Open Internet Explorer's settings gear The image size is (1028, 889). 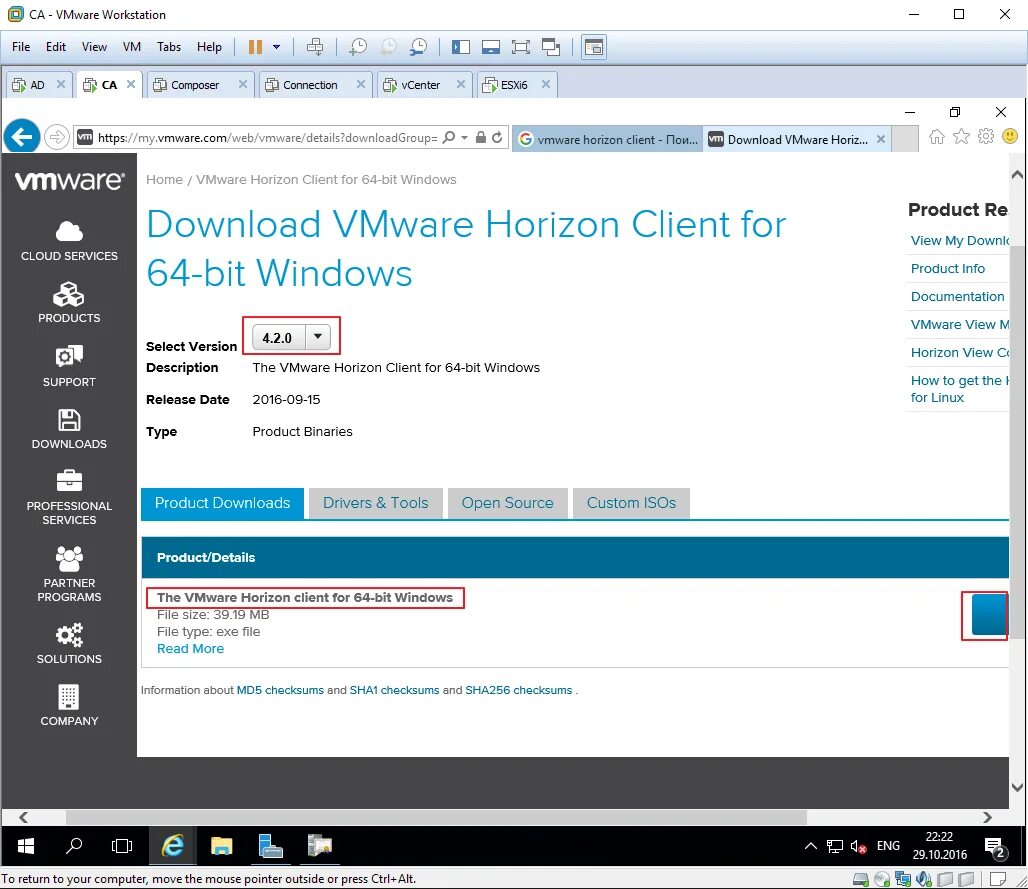(985, 136)
